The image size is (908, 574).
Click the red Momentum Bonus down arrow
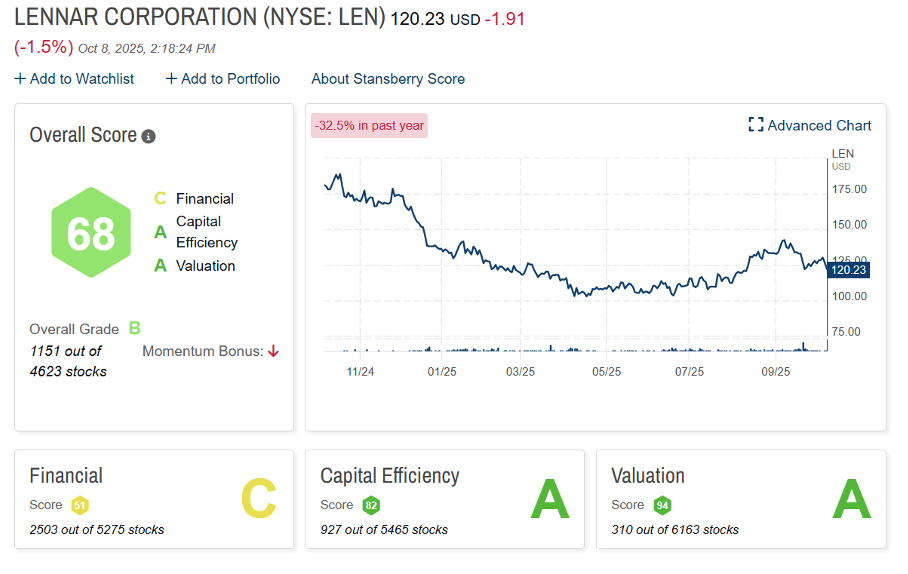click(273, 351)
